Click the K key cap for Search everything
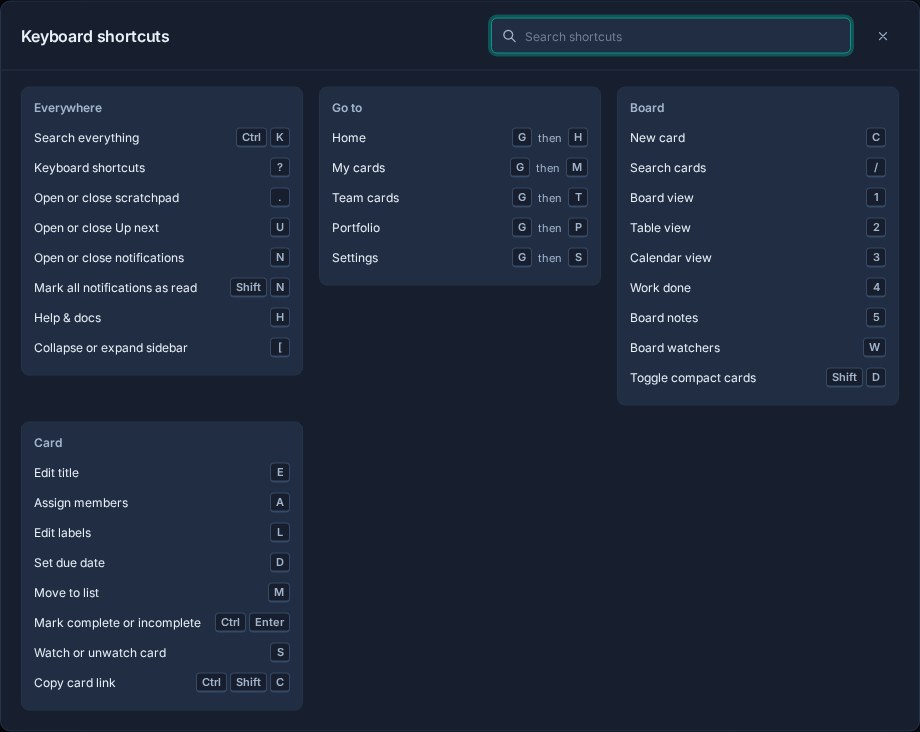The width and height of the screenshot is (920, 732). pos(280,137)
